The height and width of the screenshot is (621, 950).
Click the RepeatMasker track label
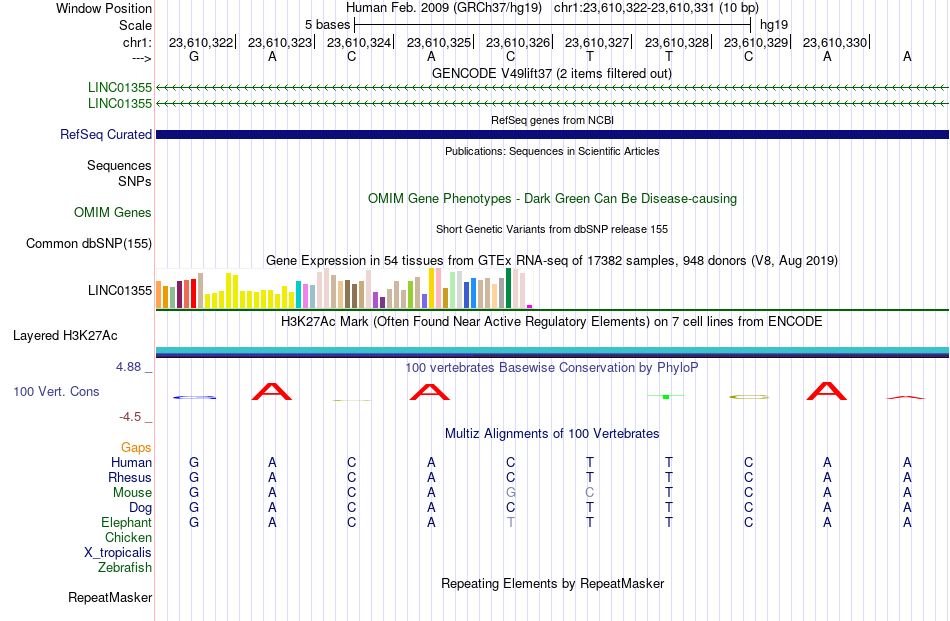pyautogui.click(x=110, y=597)
